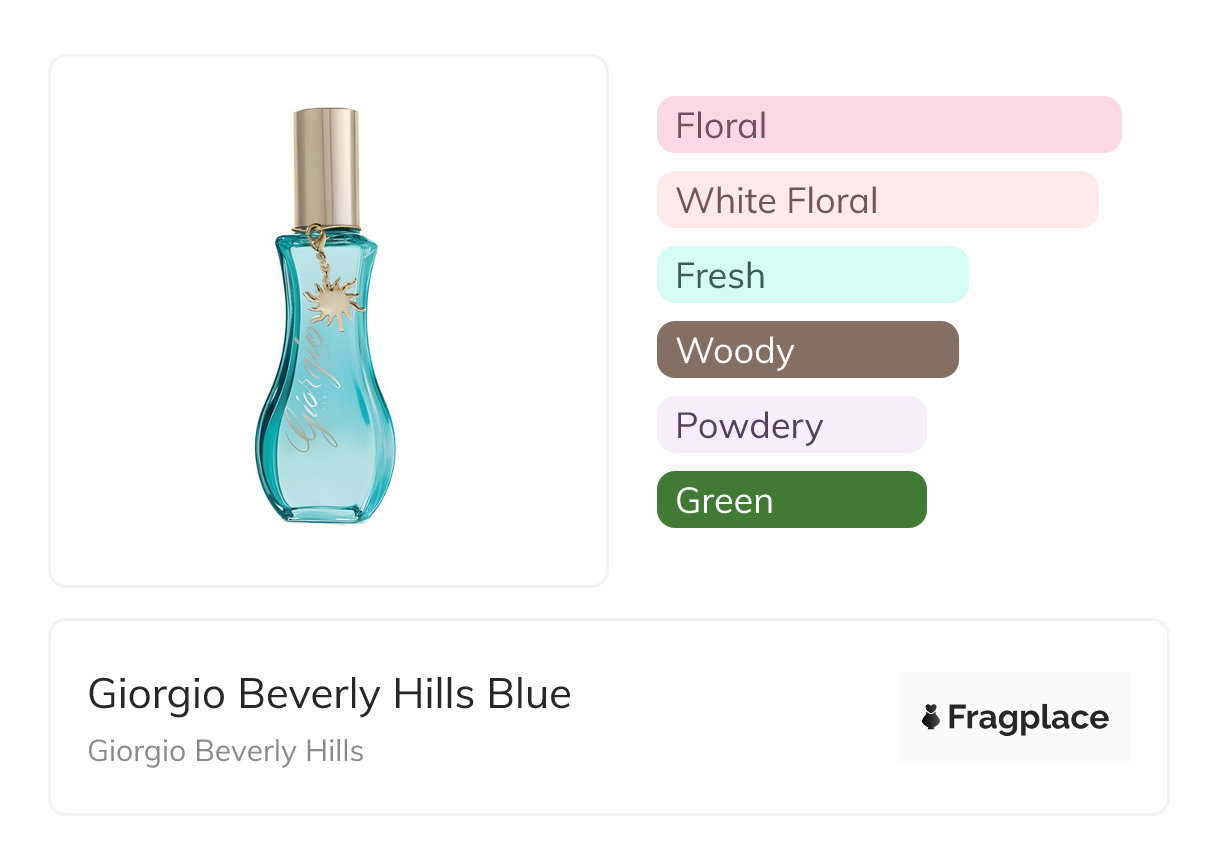Screen dimensions: 1218x864
Task: Select the pink Floral accord bar
Action: pyautogui.click(x=888, y=125)
